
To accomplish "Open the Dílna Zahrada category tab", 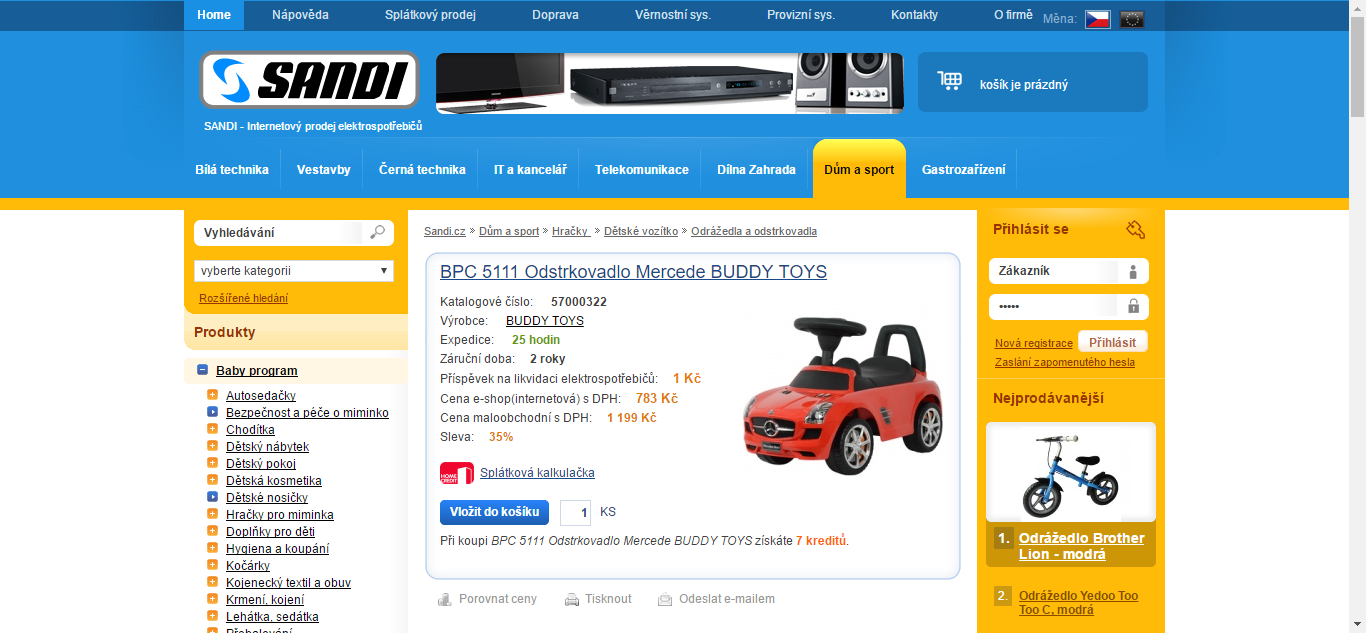I will [x=756, y=170].
